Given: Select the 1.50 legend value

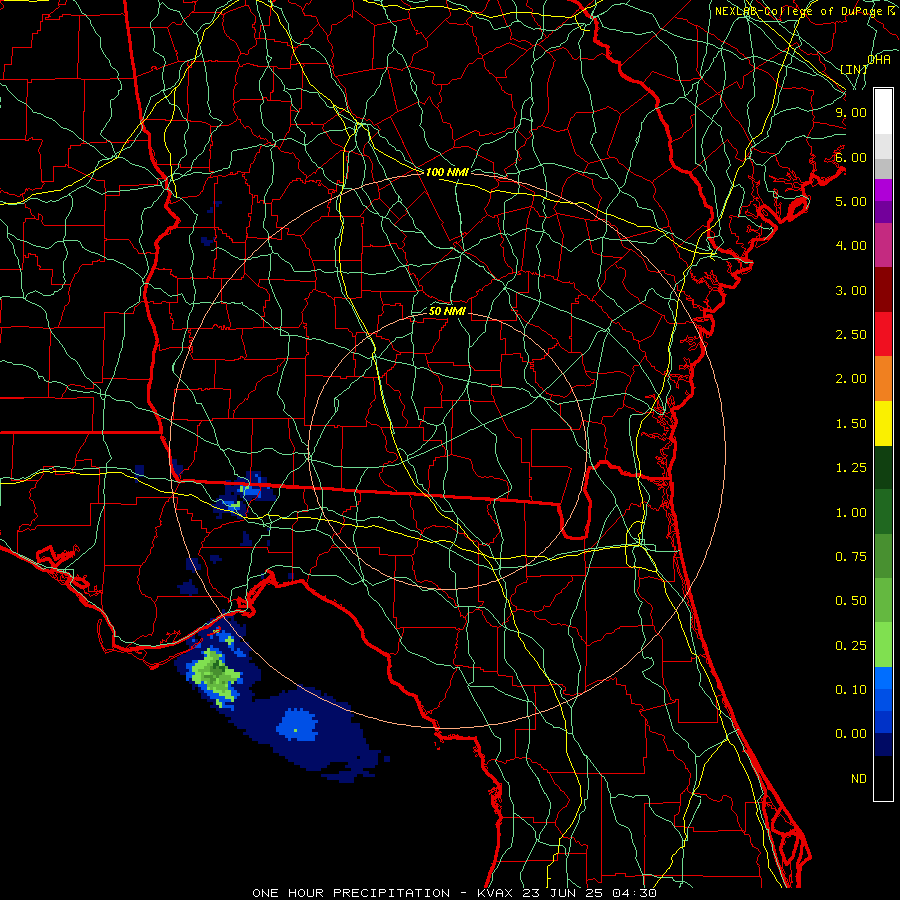Looking at the screenshot, I should click(x=851, y=424).
